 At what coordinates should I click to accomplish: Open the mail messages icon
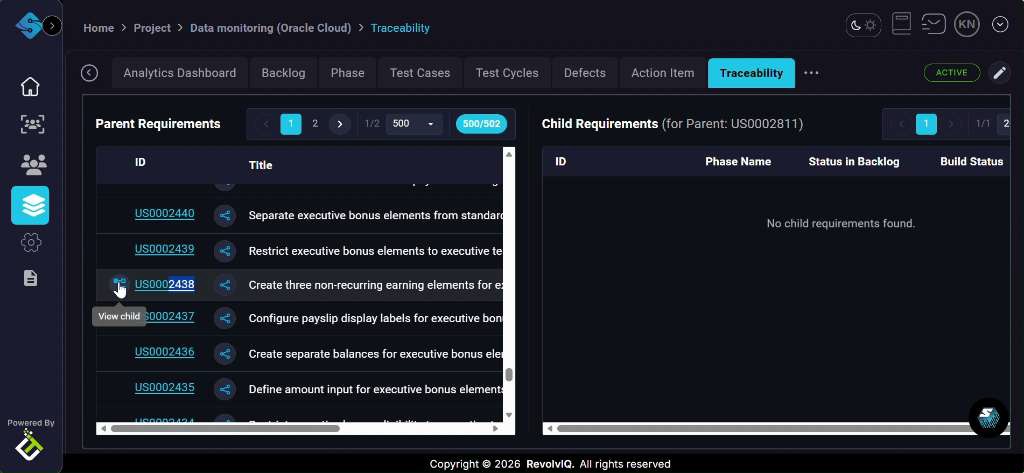(933, 25)
